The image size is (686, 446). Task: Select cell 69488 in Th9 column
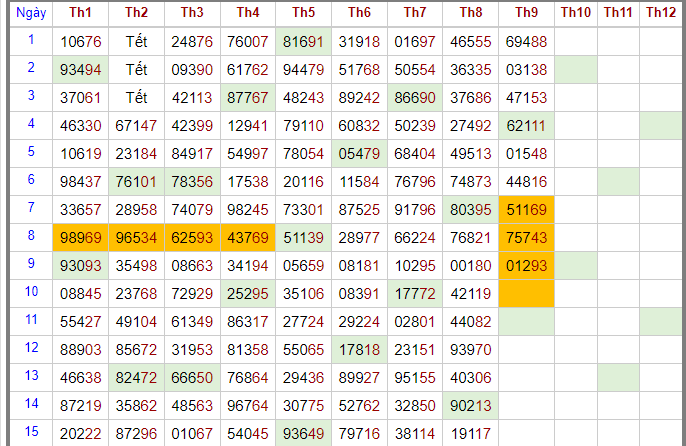(x=526, y=41)
